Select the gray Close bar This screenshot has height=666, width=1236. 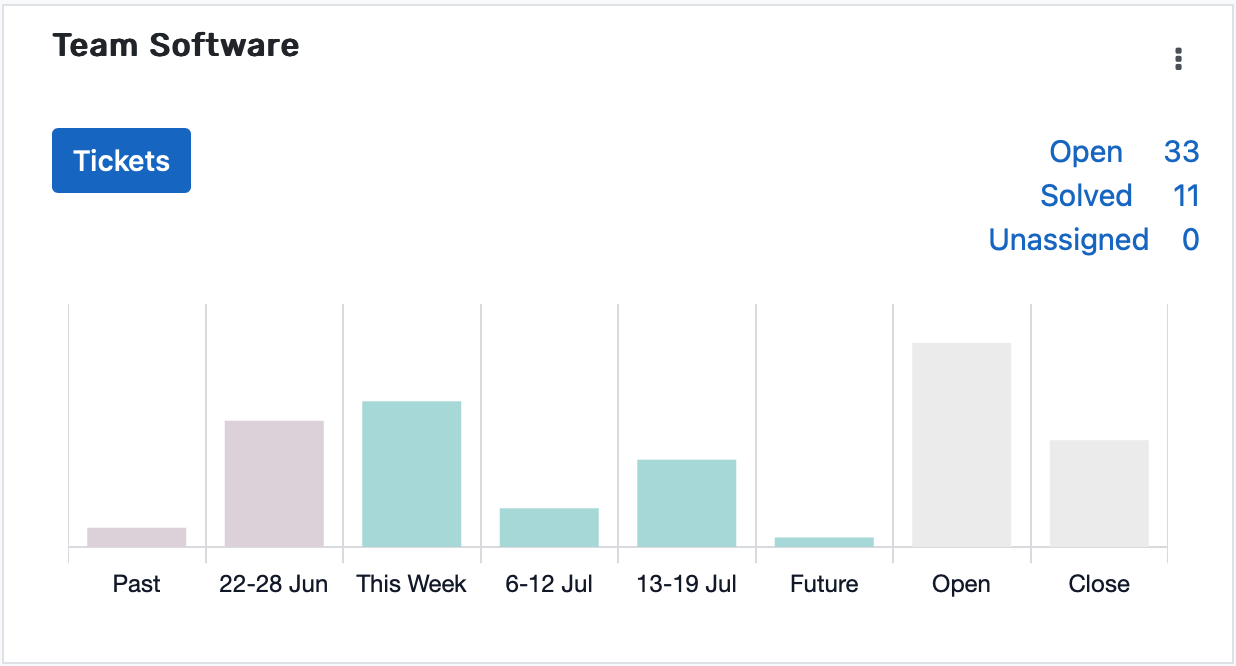[x=1099, y=493]
